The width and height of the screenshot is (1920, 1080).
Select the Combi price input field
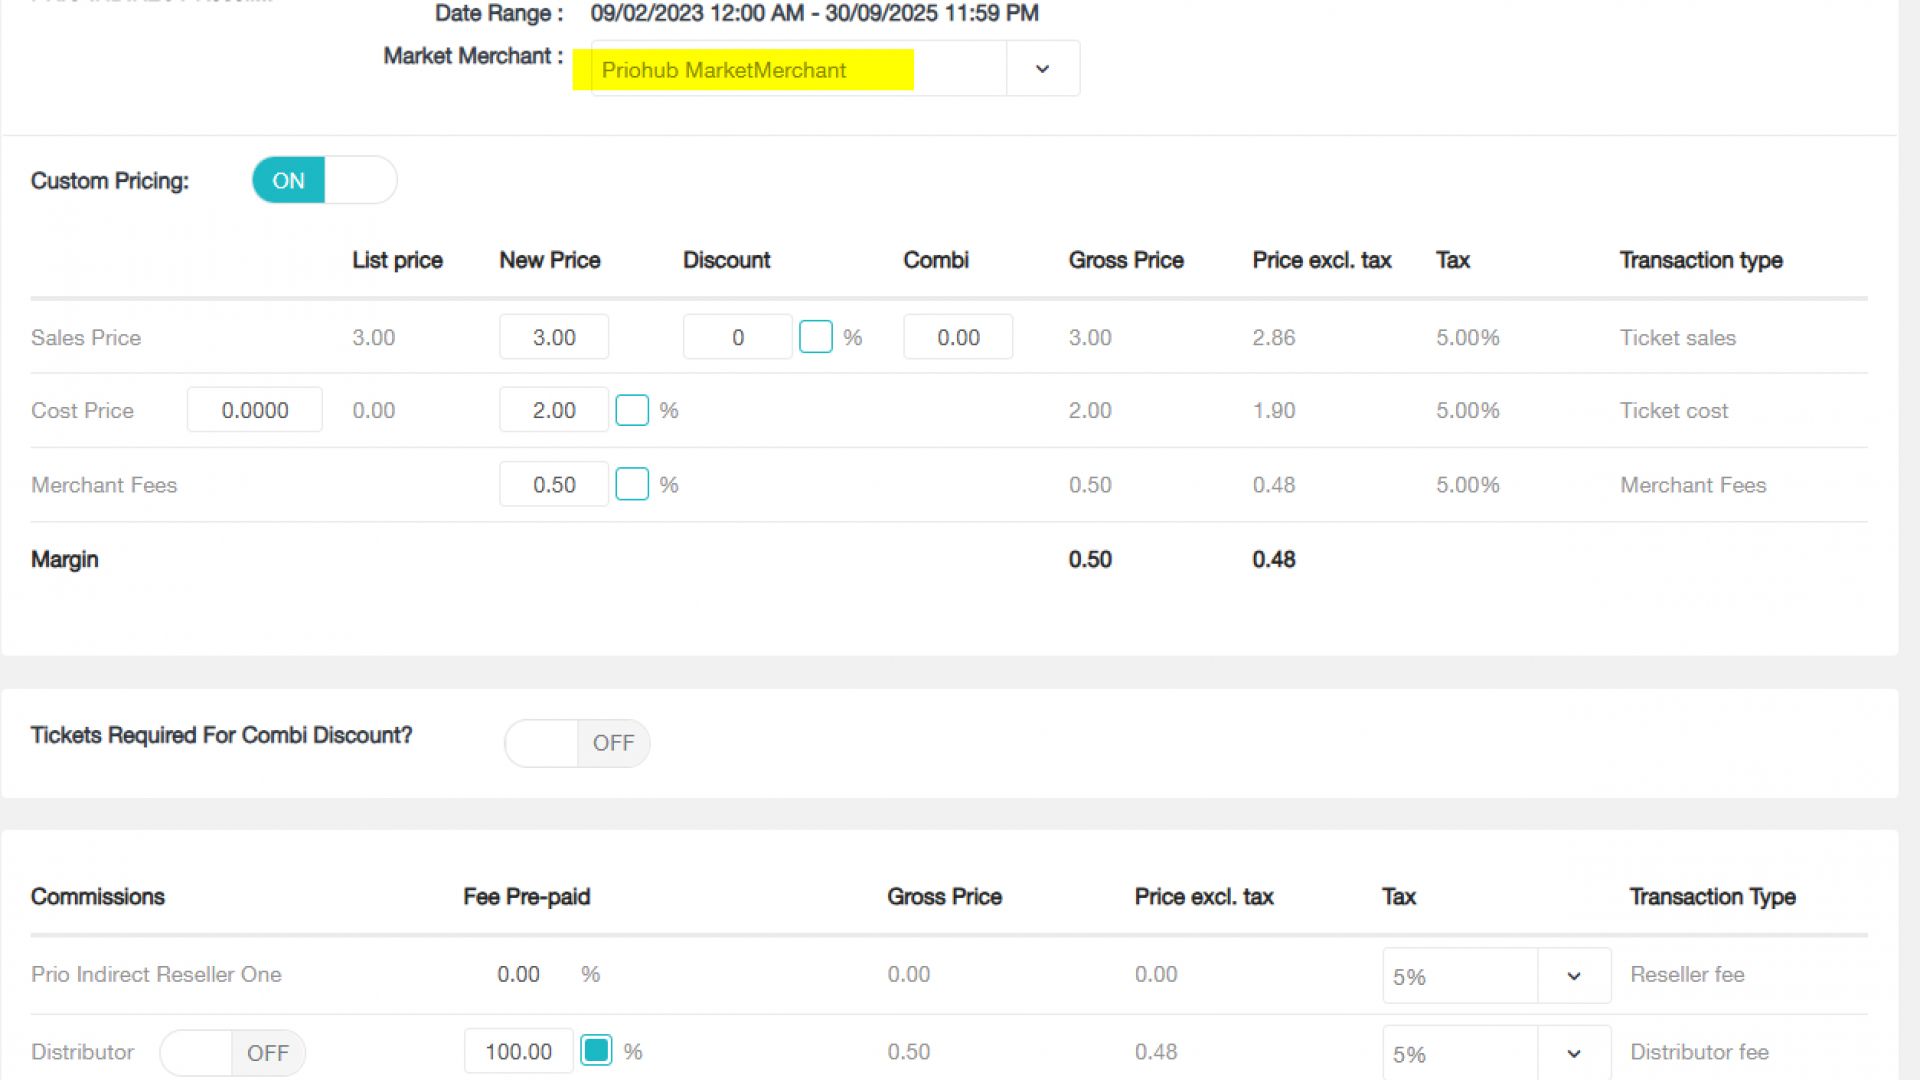point(957,337)
